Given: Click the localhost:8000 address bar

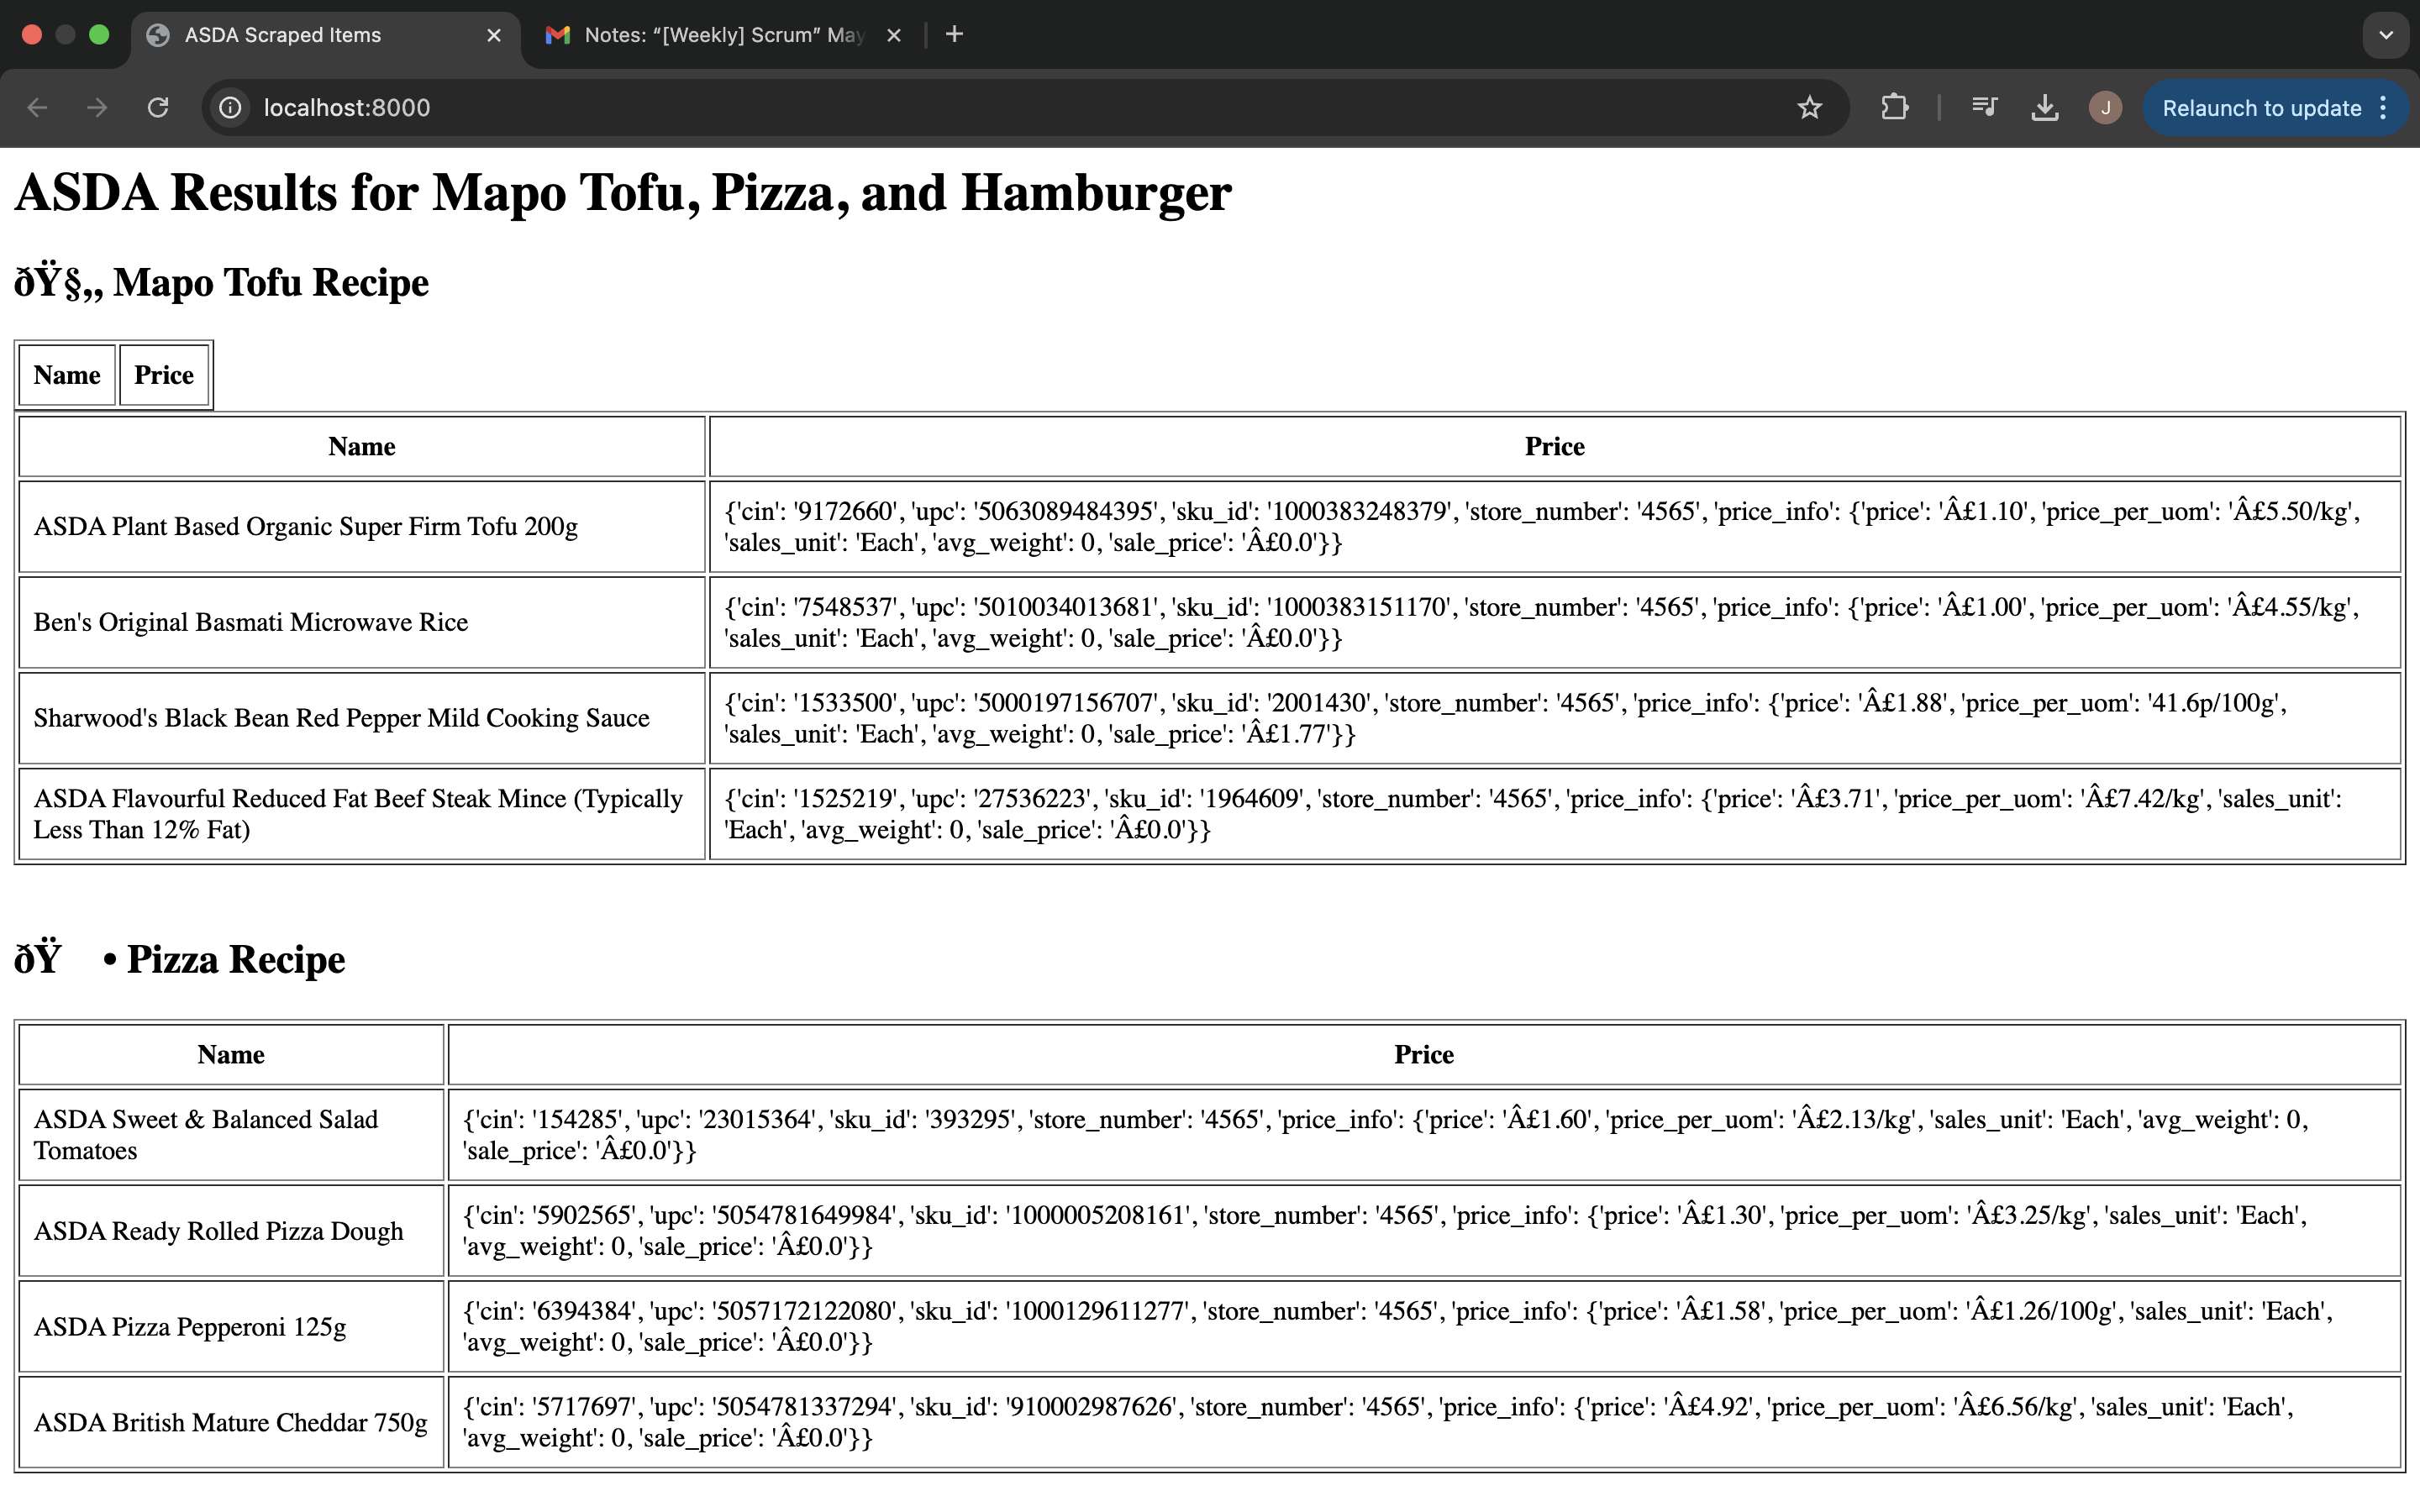Looking at the screenshot, I should [900, 108].
